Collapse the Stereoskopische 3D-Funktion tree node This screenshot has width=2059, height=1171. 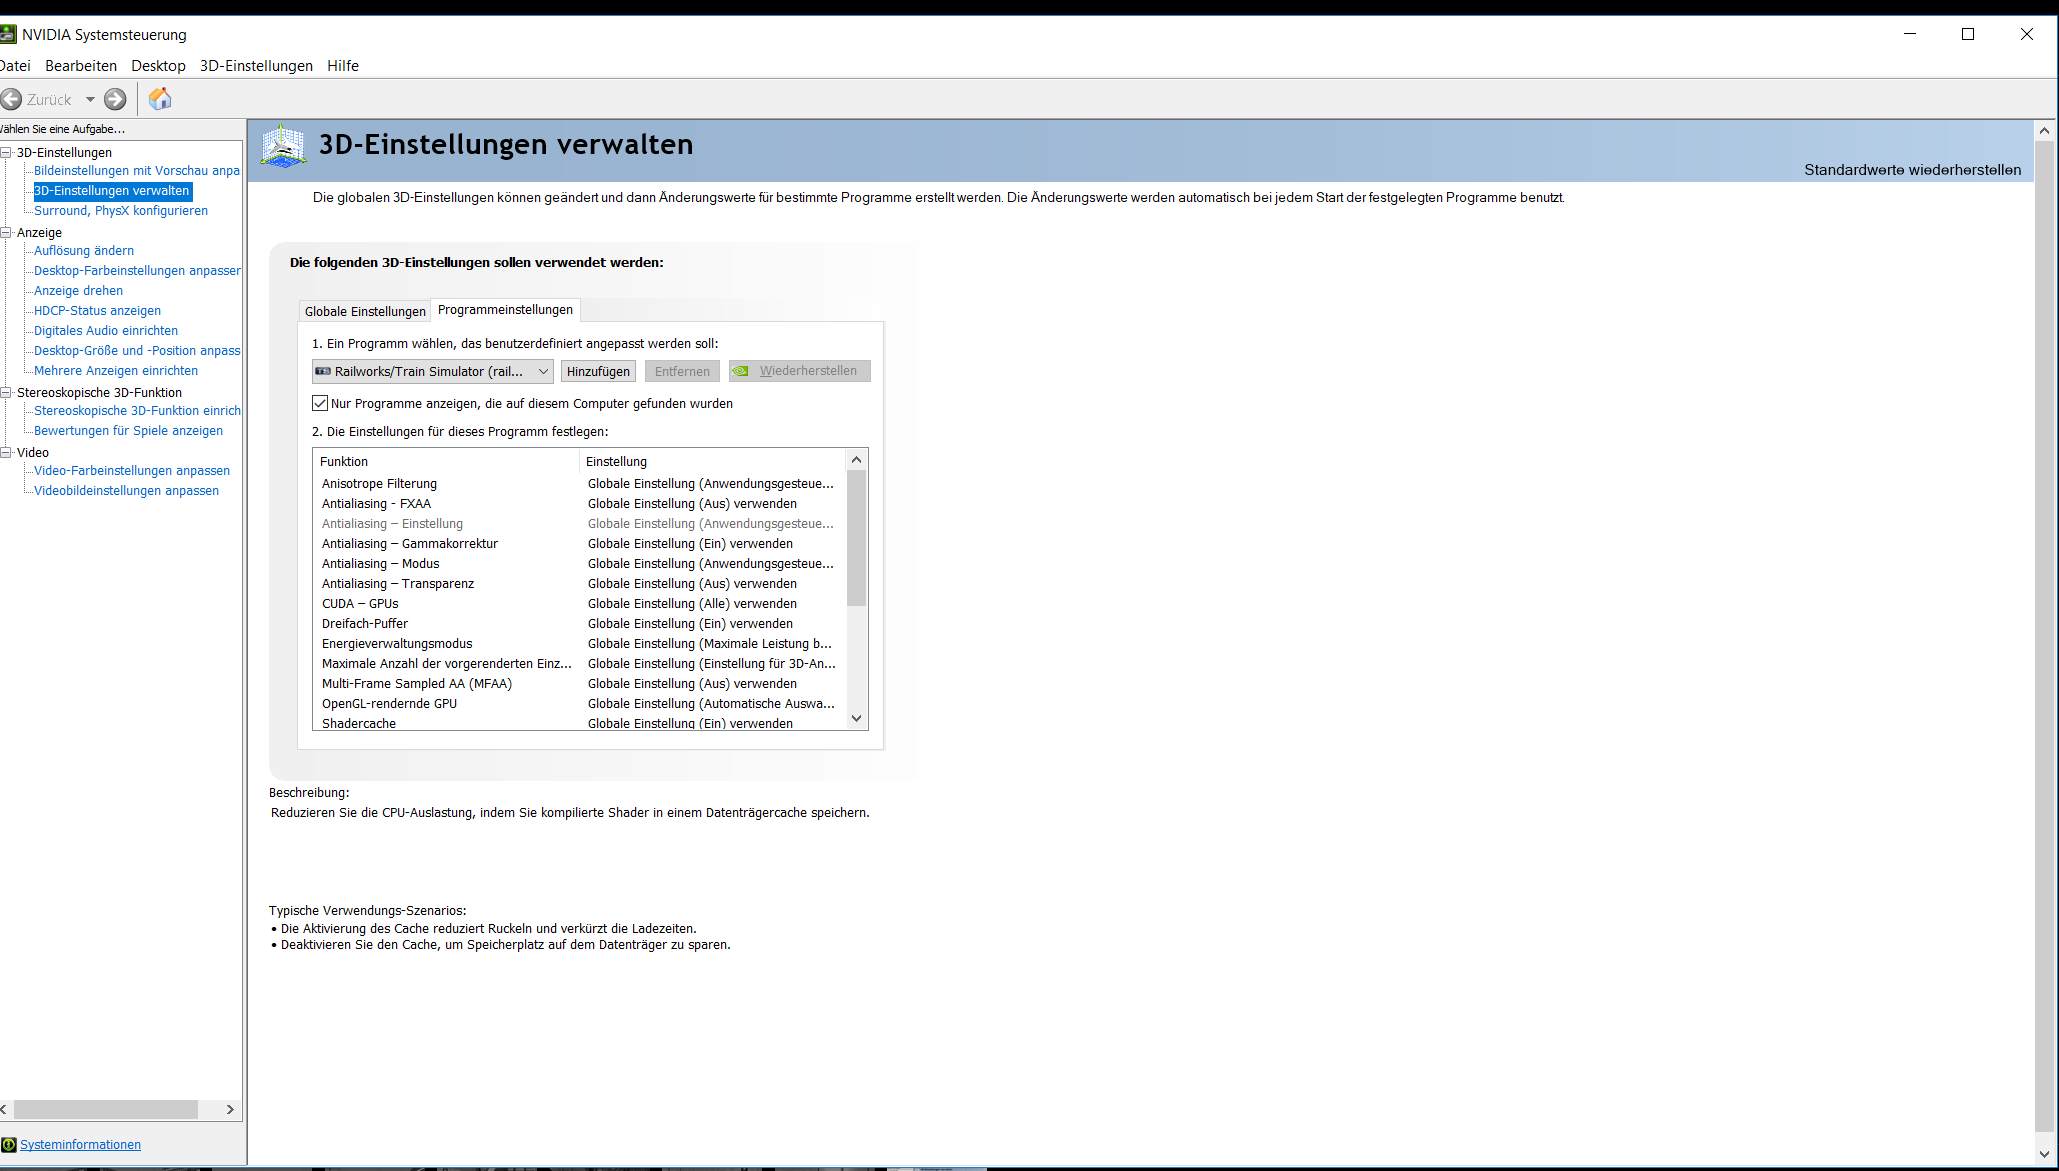pyautogui.click(x=6, y=392)
